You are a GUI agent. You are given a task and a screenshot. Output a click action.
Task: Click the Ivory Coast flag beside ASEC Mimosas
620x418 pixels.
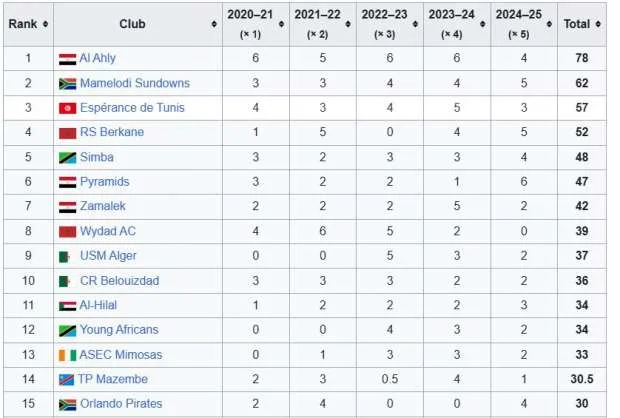tap(68, 355)
